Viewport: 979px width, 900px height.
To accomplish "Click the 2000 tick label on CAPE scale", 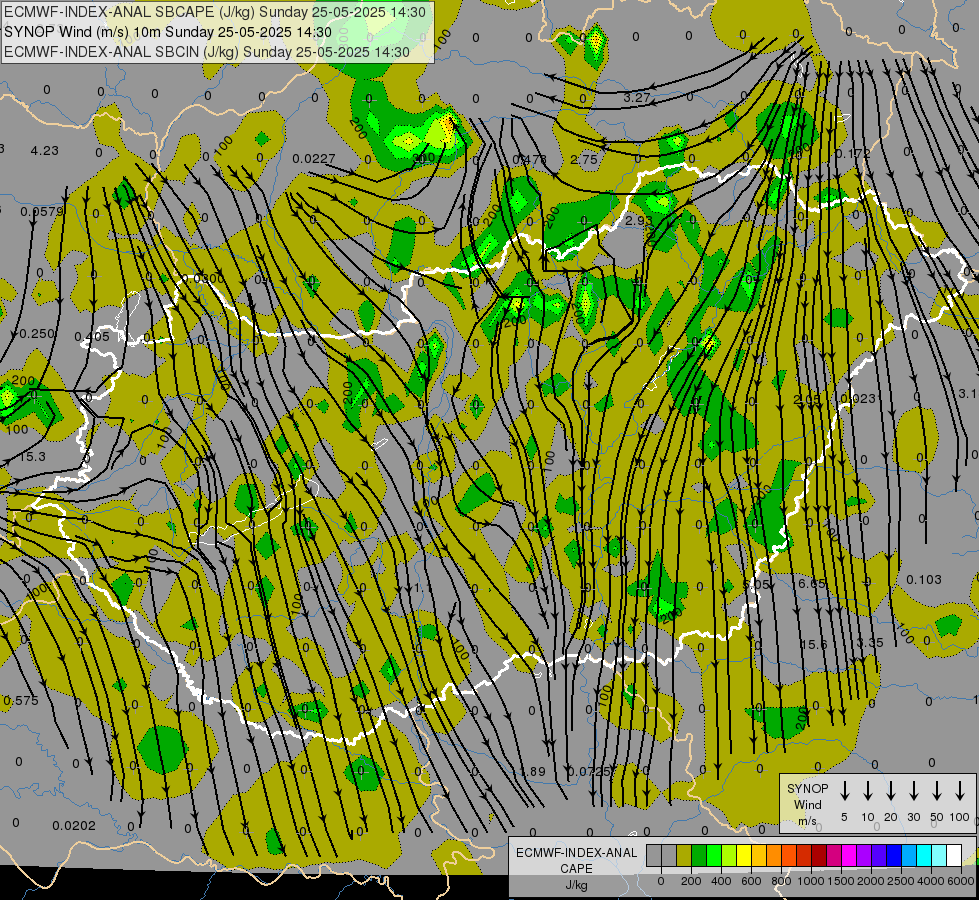I will coord(870,881).
